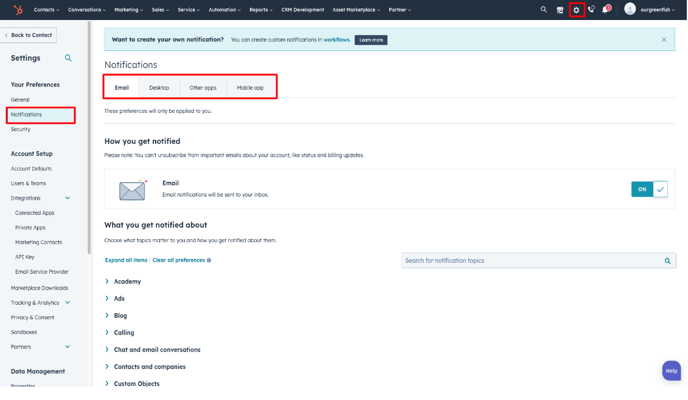This screenshot has width=688, height=400.
Task: Open Connected Apps settings
Action: click(x=35, y=213)
